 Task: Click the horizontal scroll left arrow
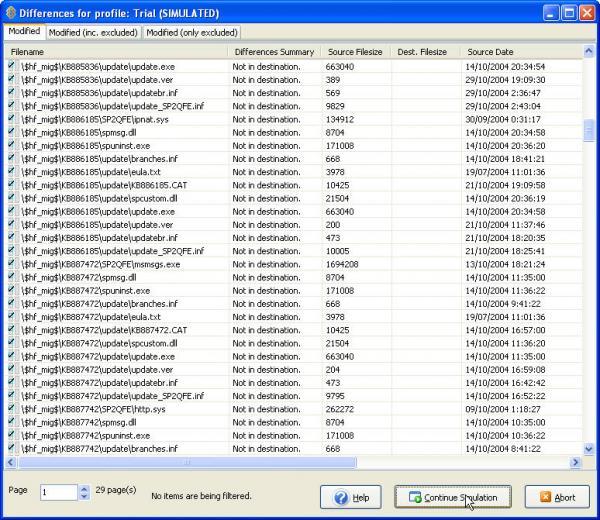11,462
